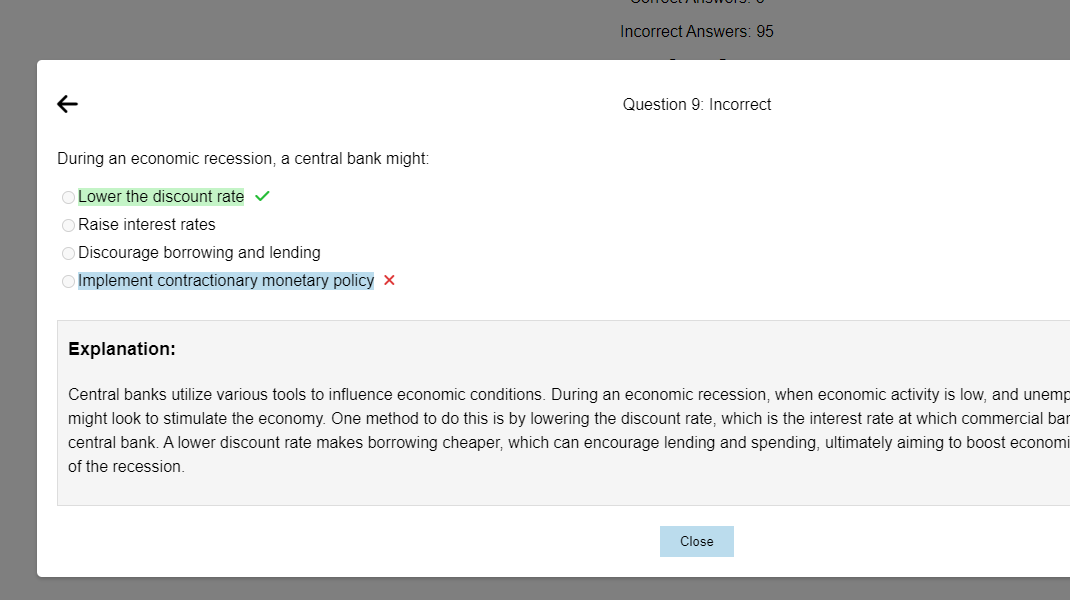Select the 'Lower the discount rate' radio button
The image size is (1070, 600).
click(x=68, y=197)
